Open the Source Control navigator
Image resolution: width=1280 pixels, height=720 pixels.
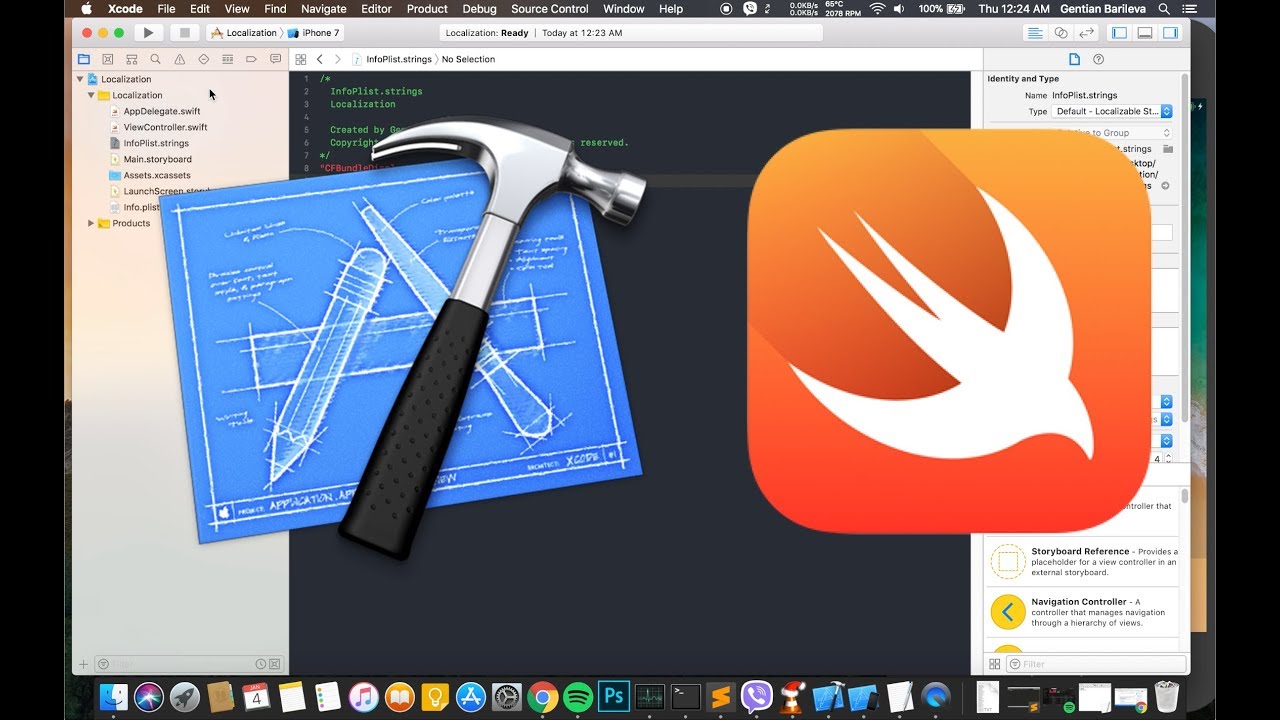point(107,59)
